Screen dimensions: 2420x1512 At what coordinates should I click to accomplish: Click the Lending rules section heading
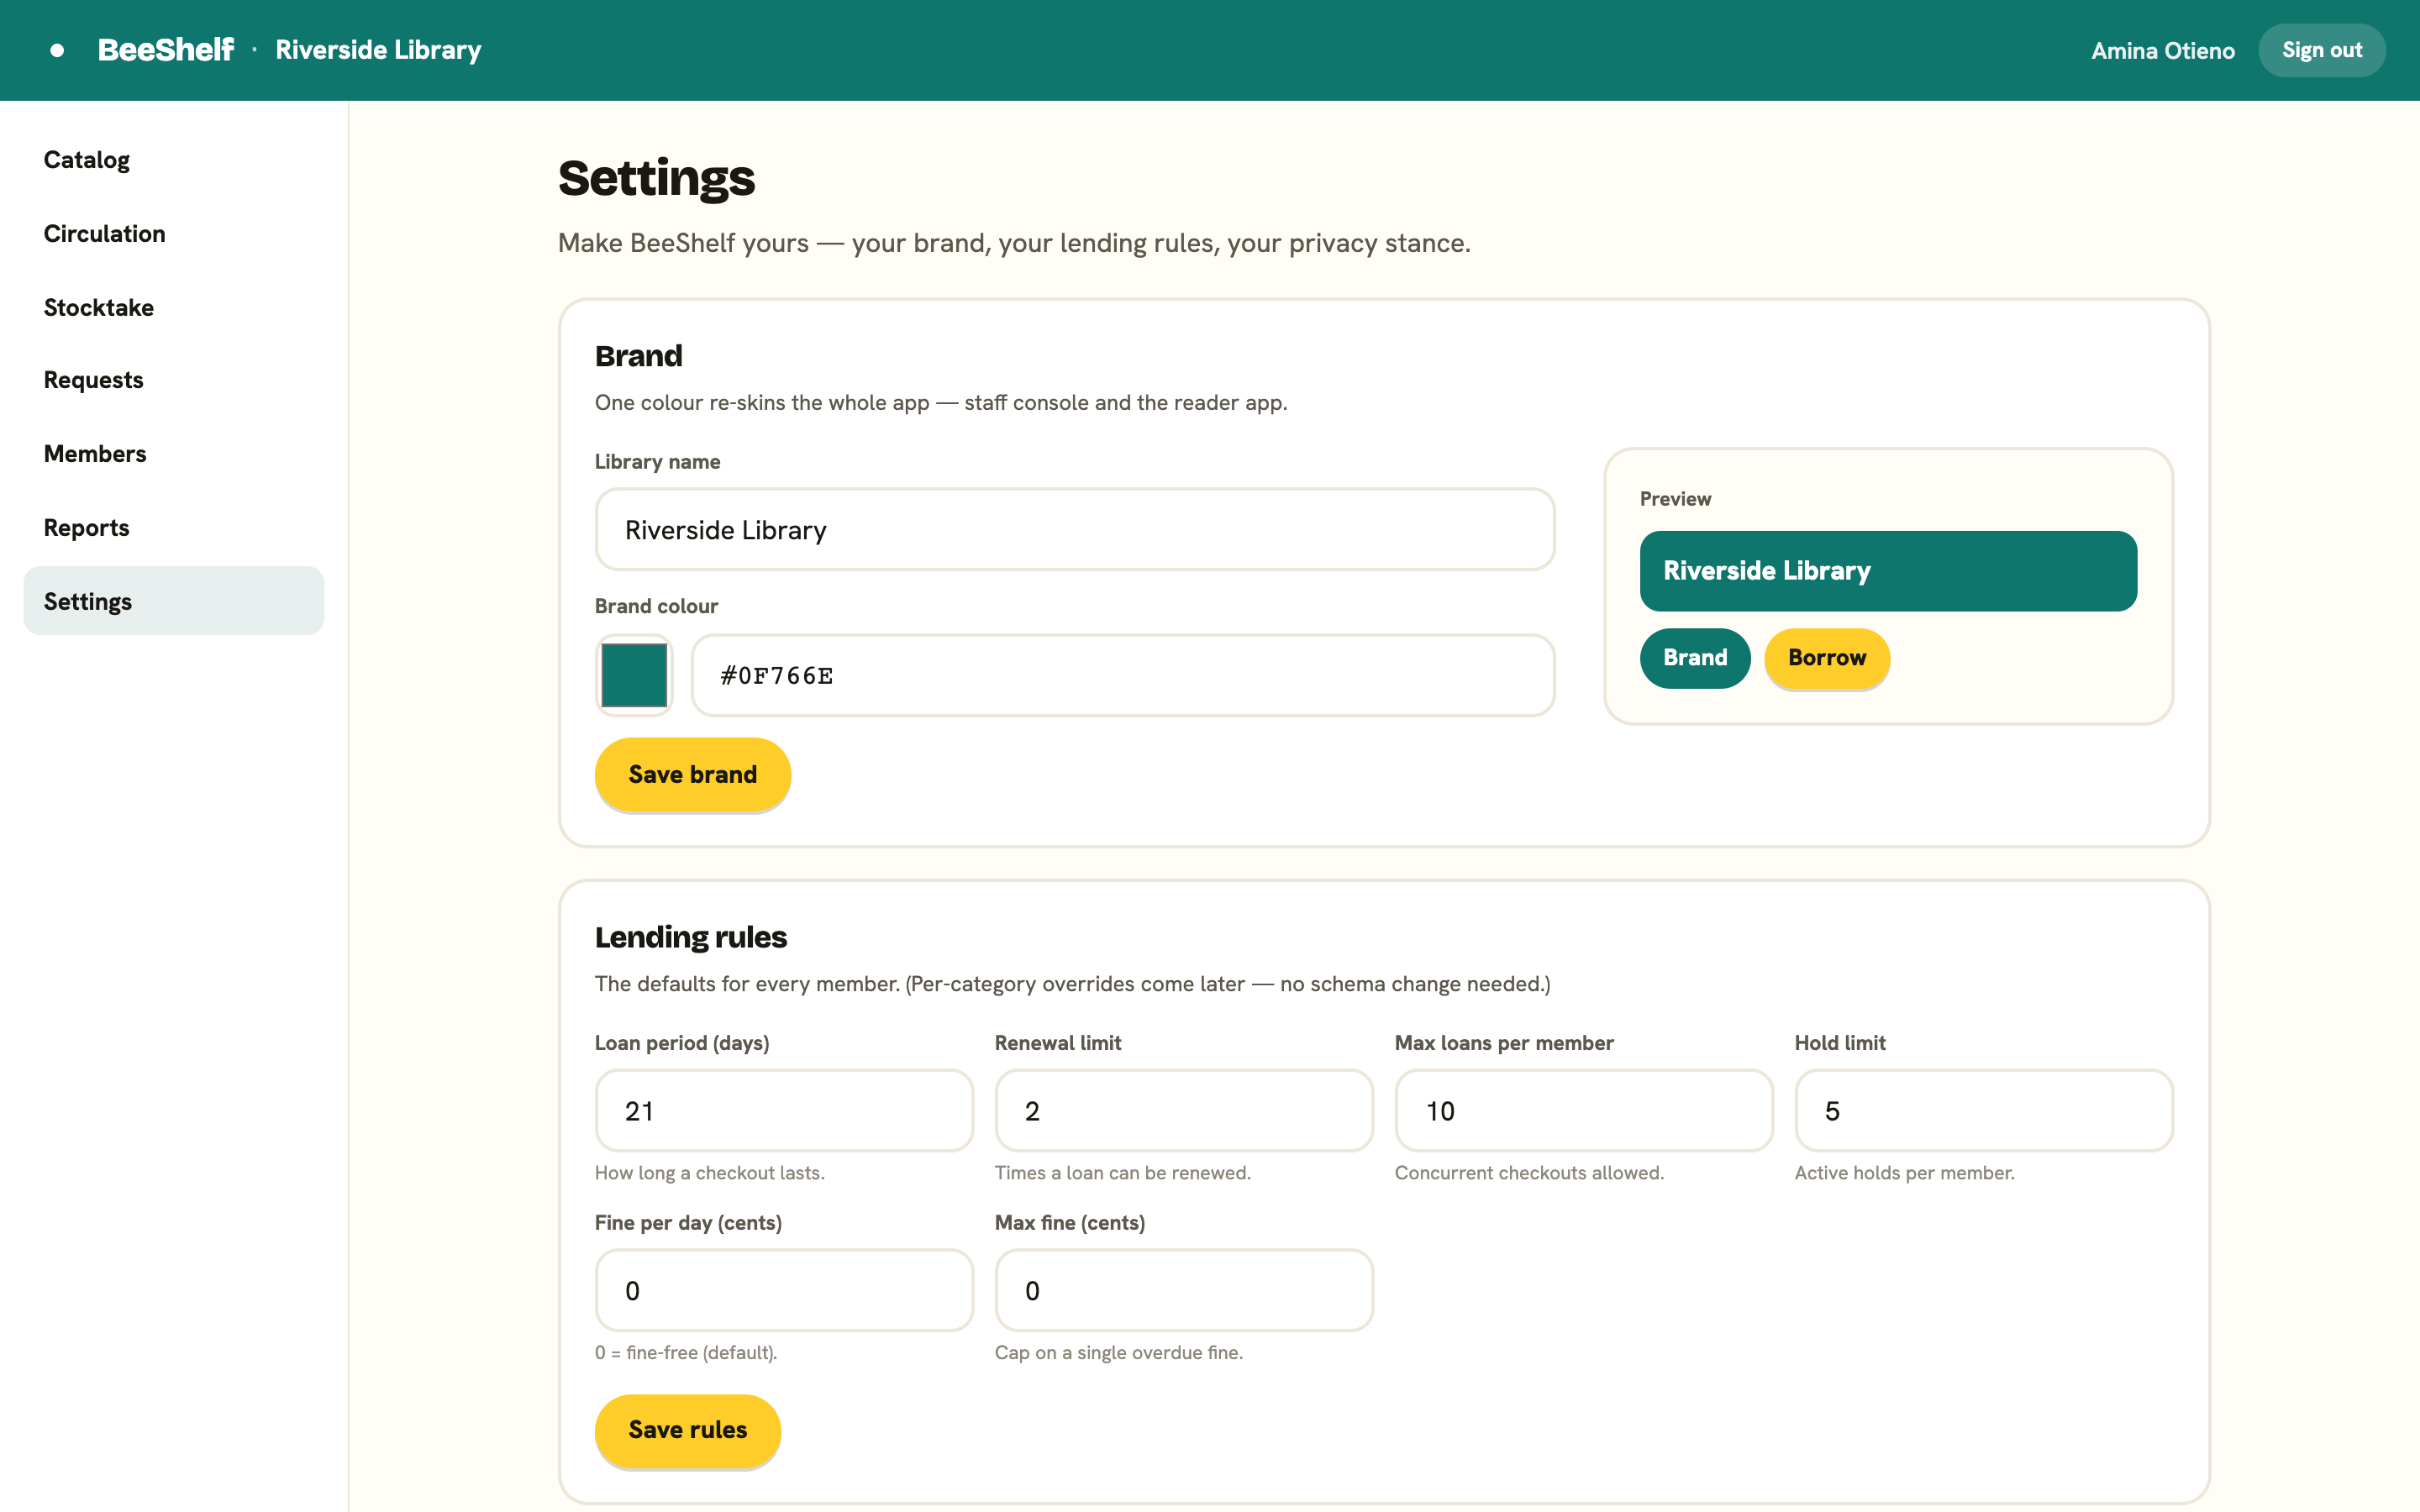(691, 938)
